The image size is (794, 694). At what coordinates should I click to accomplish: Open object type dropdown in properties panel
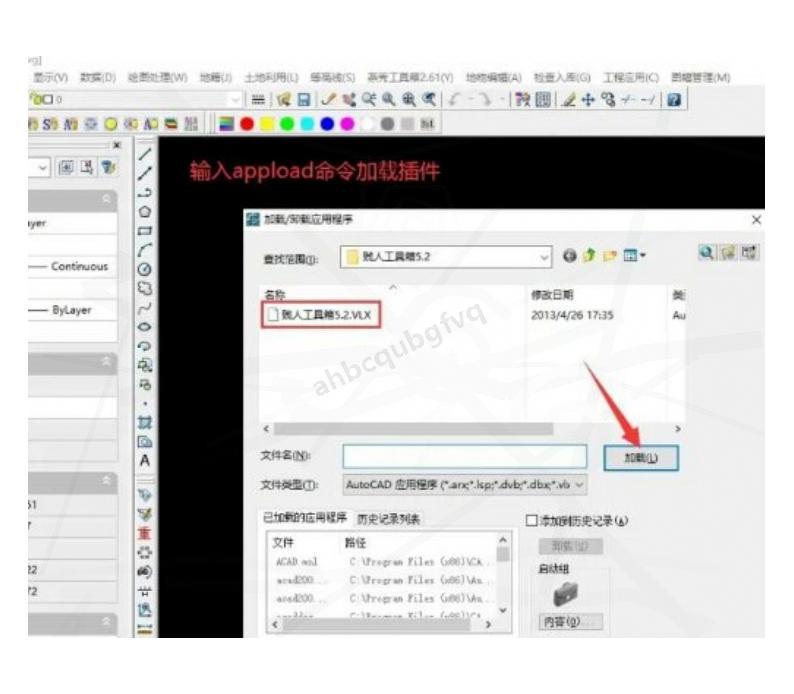pyautogui.click(x=43, y=167)
